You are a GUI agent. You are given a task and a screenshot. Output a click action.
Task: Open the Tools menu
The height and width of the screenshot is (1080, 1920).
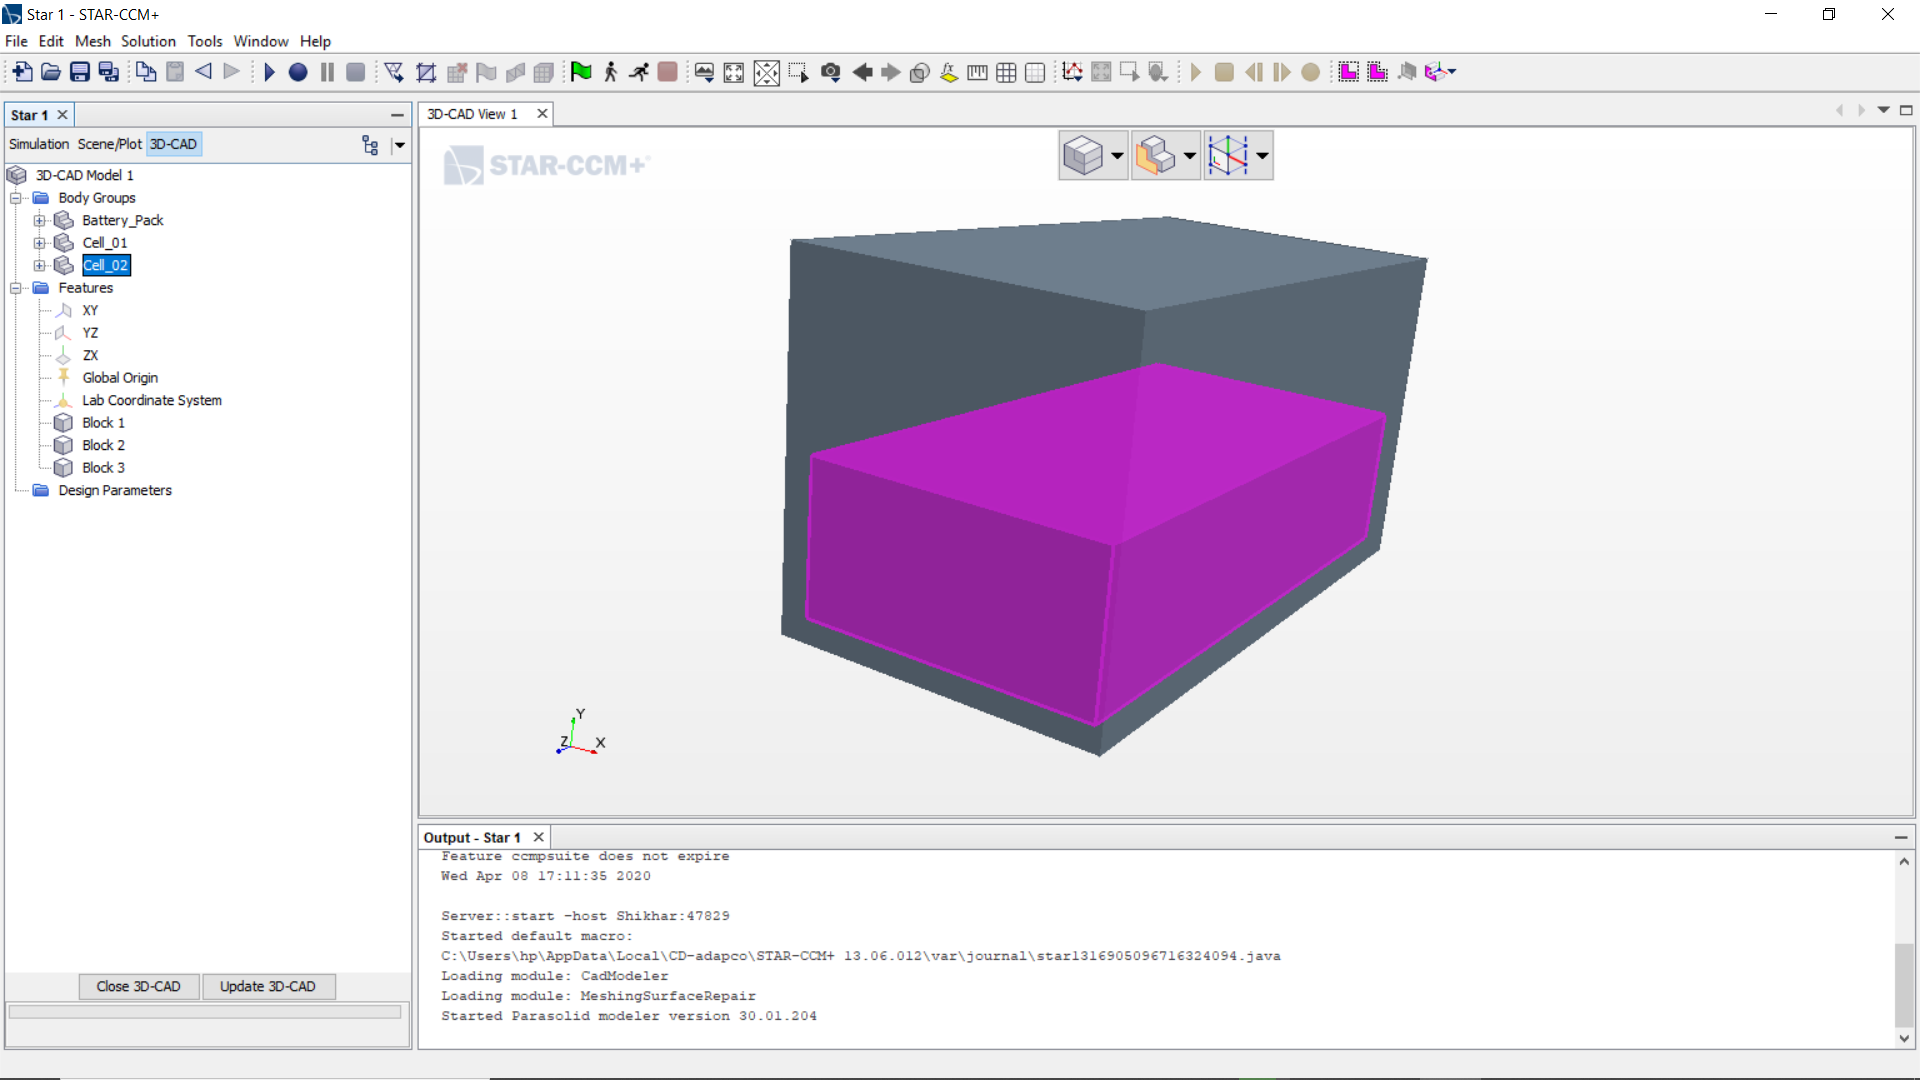(205, 41)
